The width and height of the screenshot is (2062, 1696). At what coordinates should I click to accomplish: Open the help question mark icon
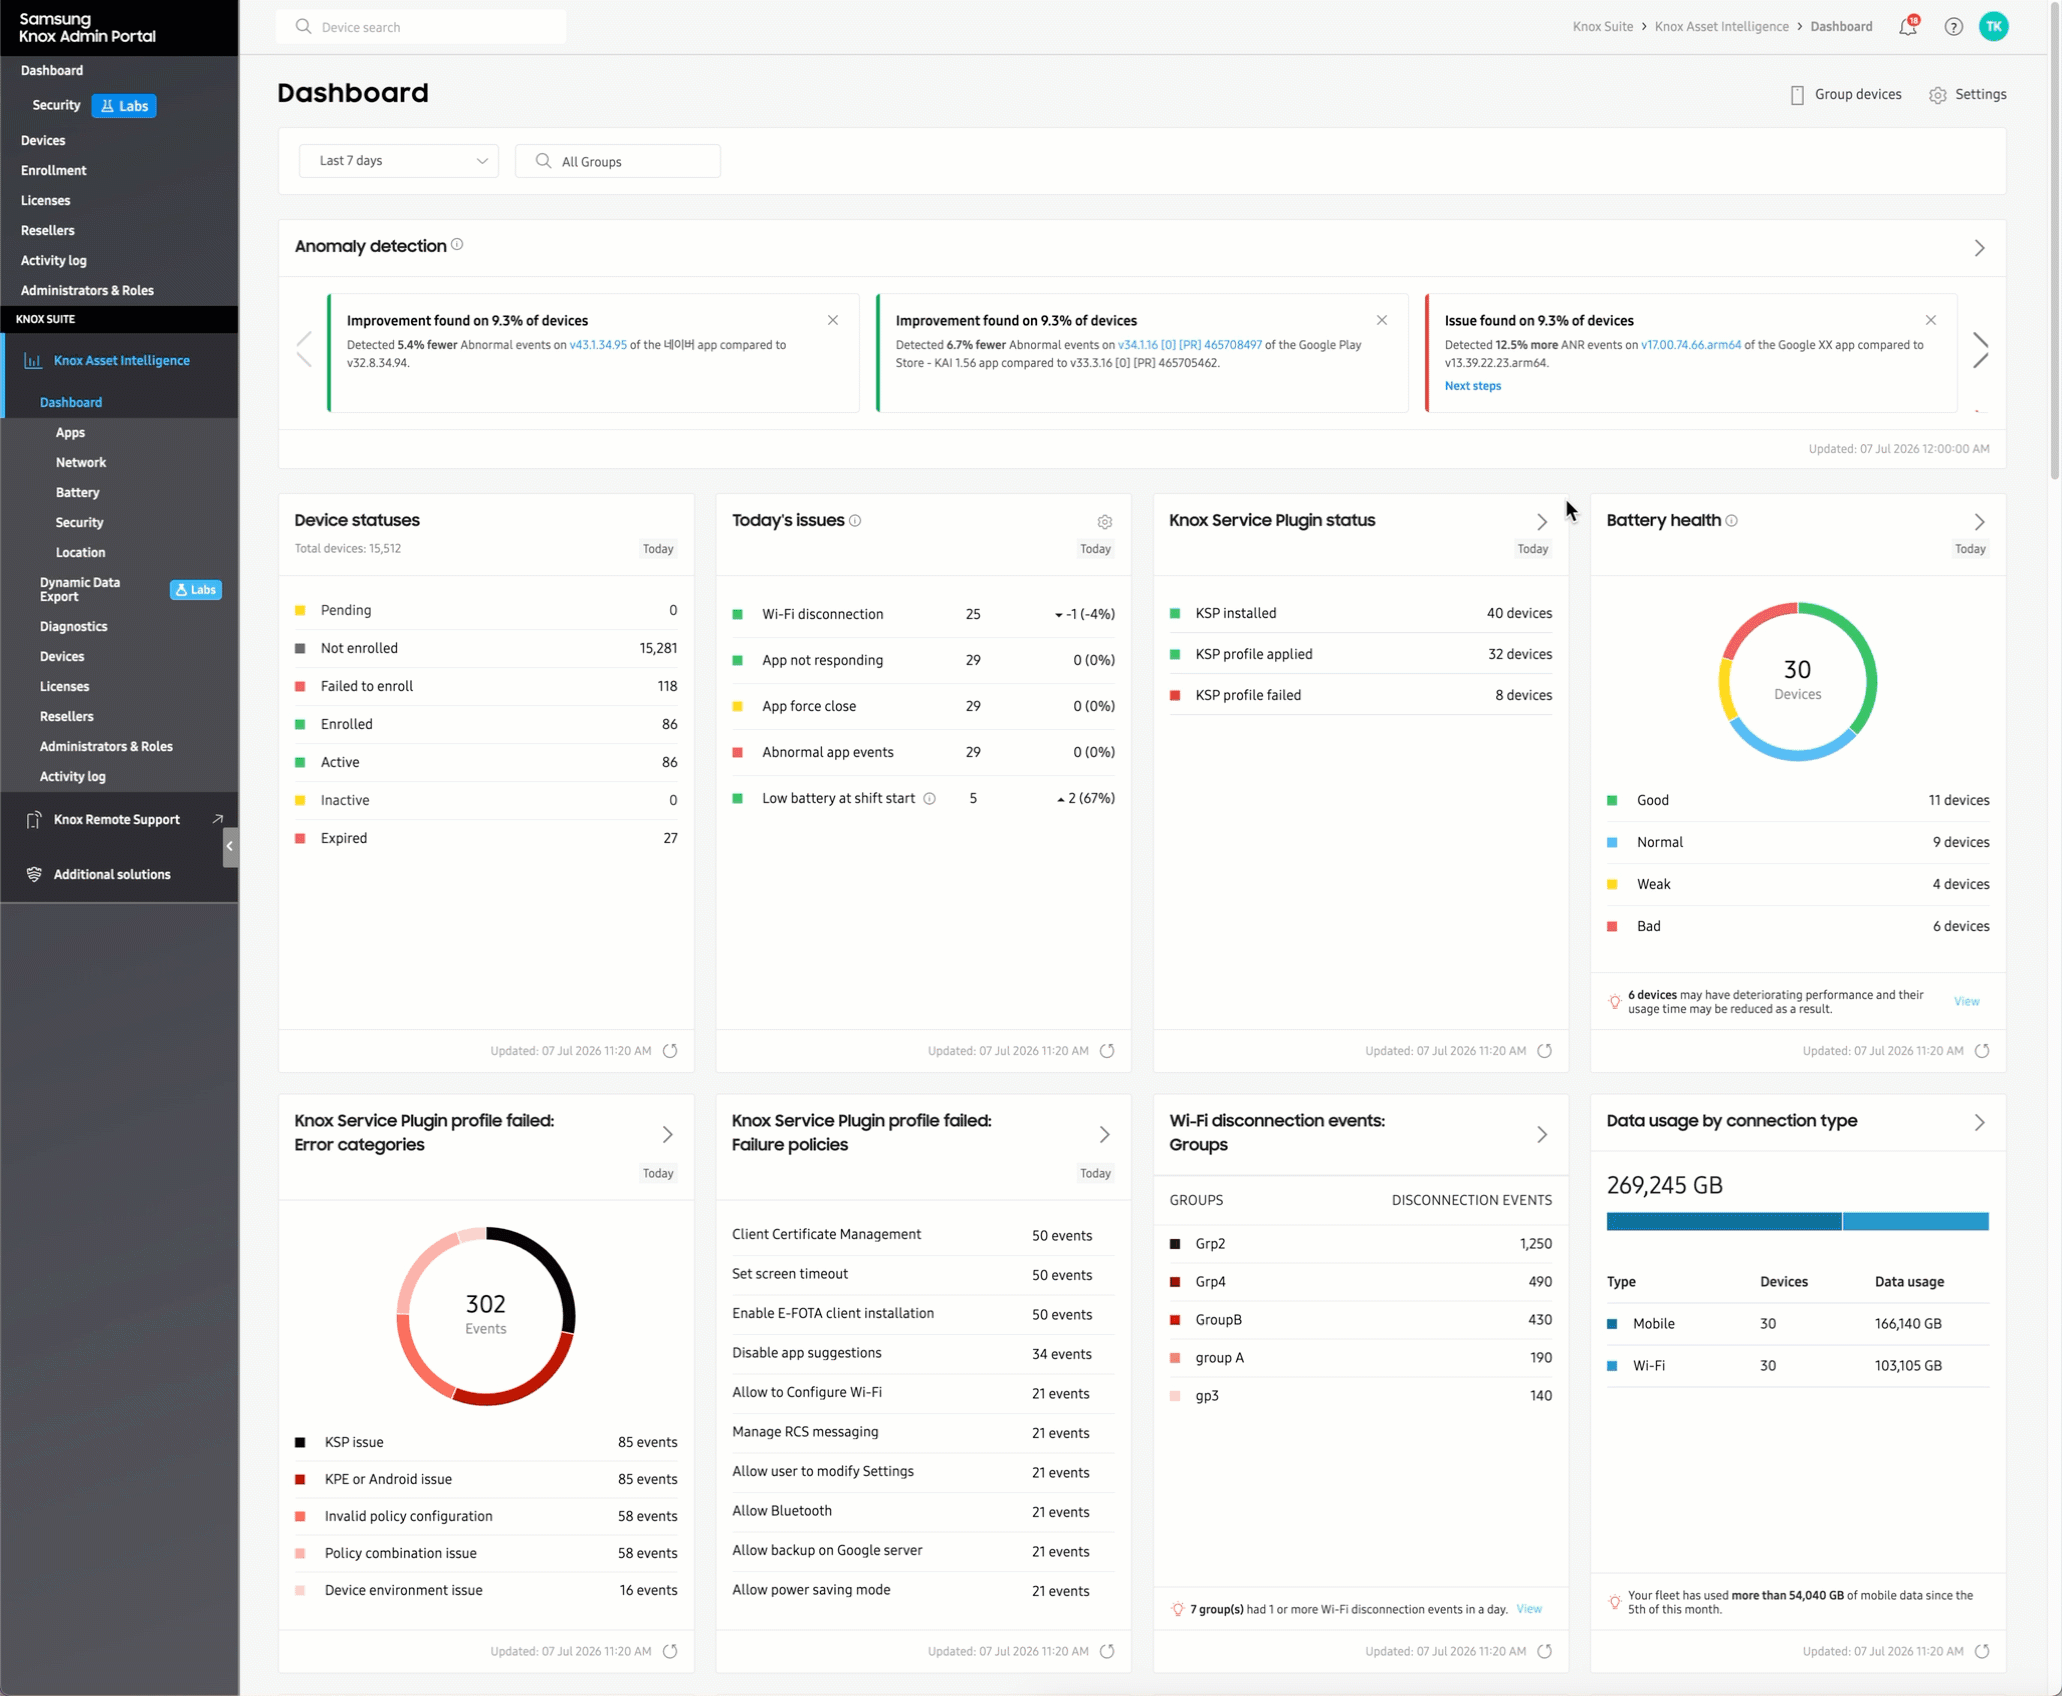1953,27
